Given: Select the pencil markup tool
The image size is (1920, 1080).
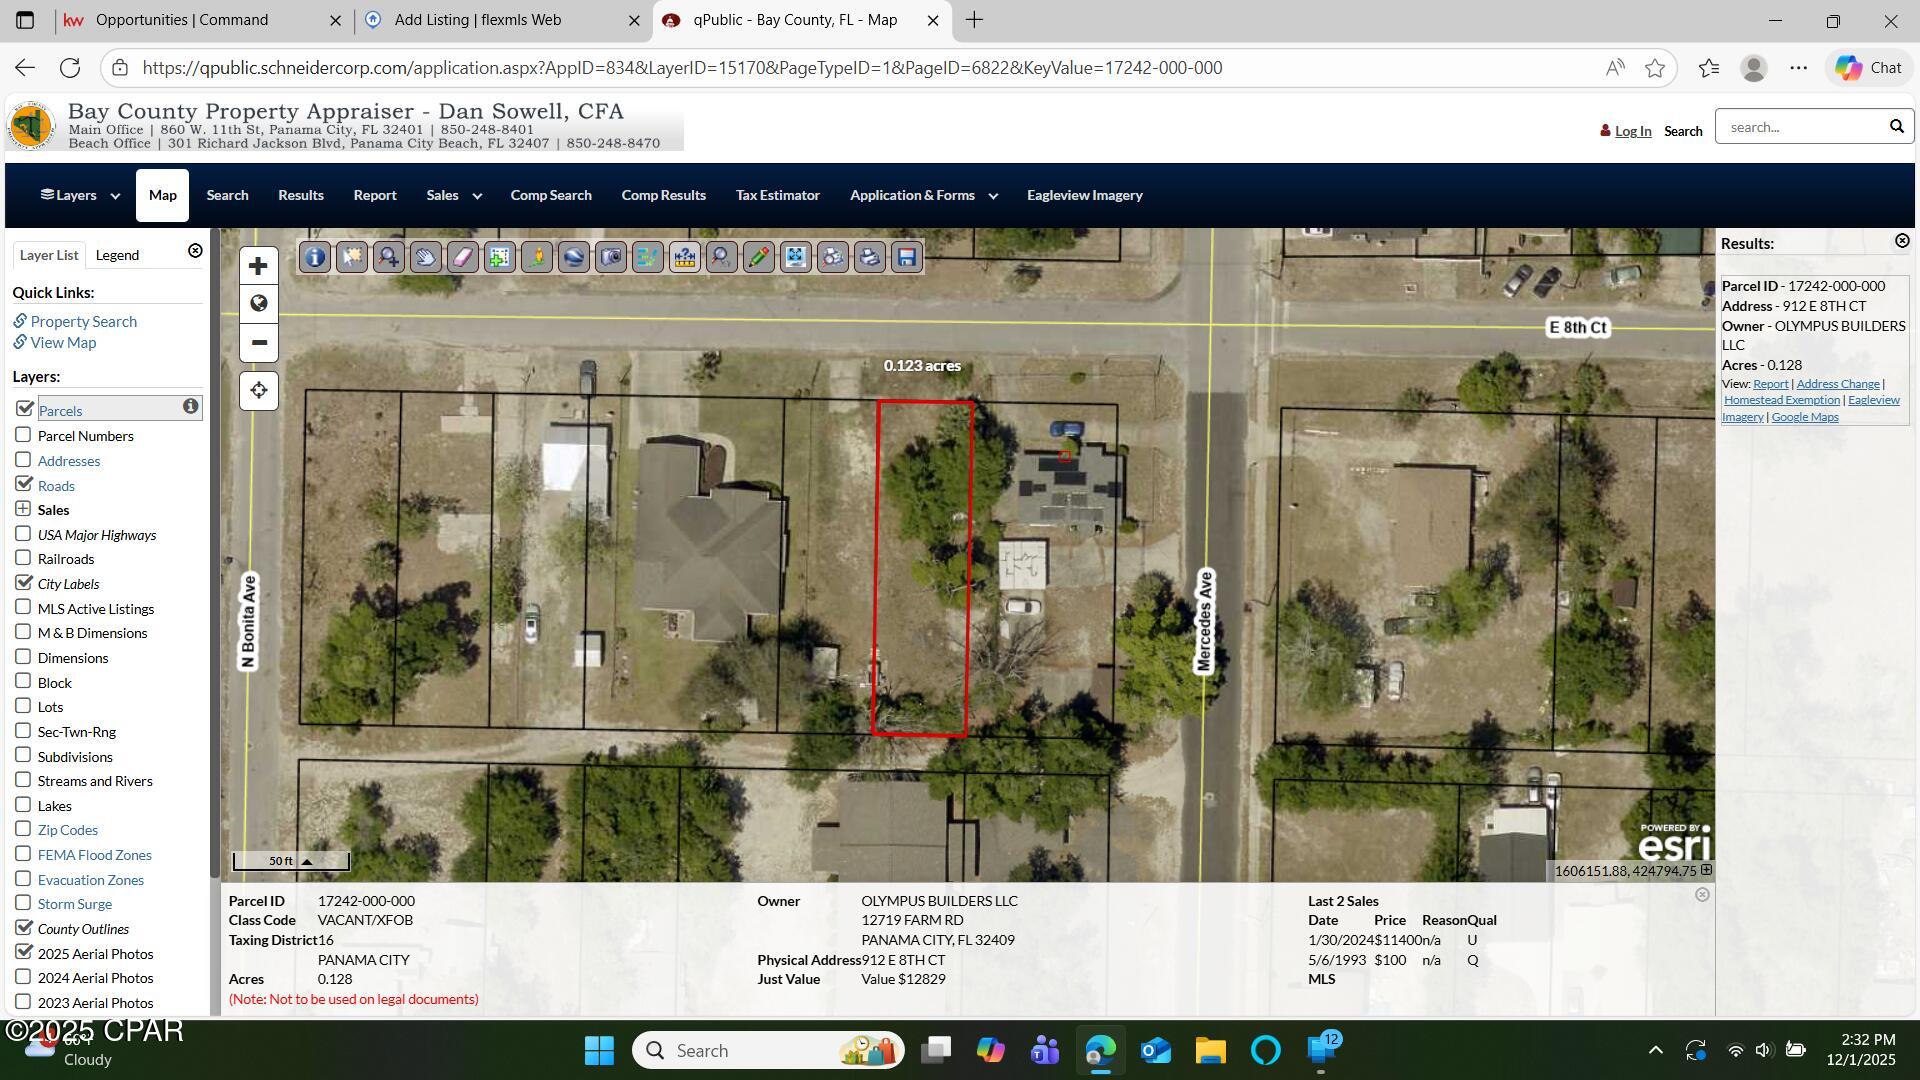Looking at the screenshot, I should pos(759,257).
